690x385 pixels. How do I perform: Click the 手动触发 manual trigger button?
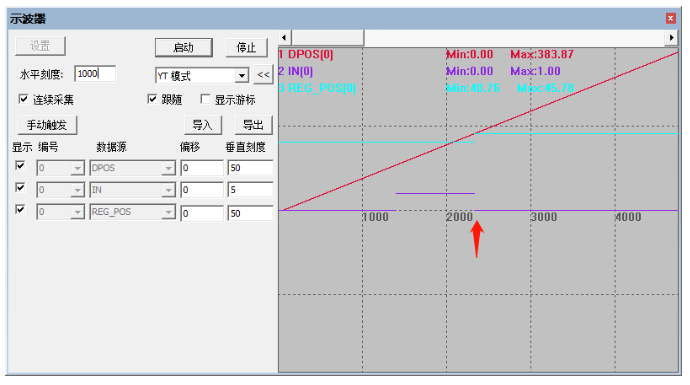tap(47, 125)
